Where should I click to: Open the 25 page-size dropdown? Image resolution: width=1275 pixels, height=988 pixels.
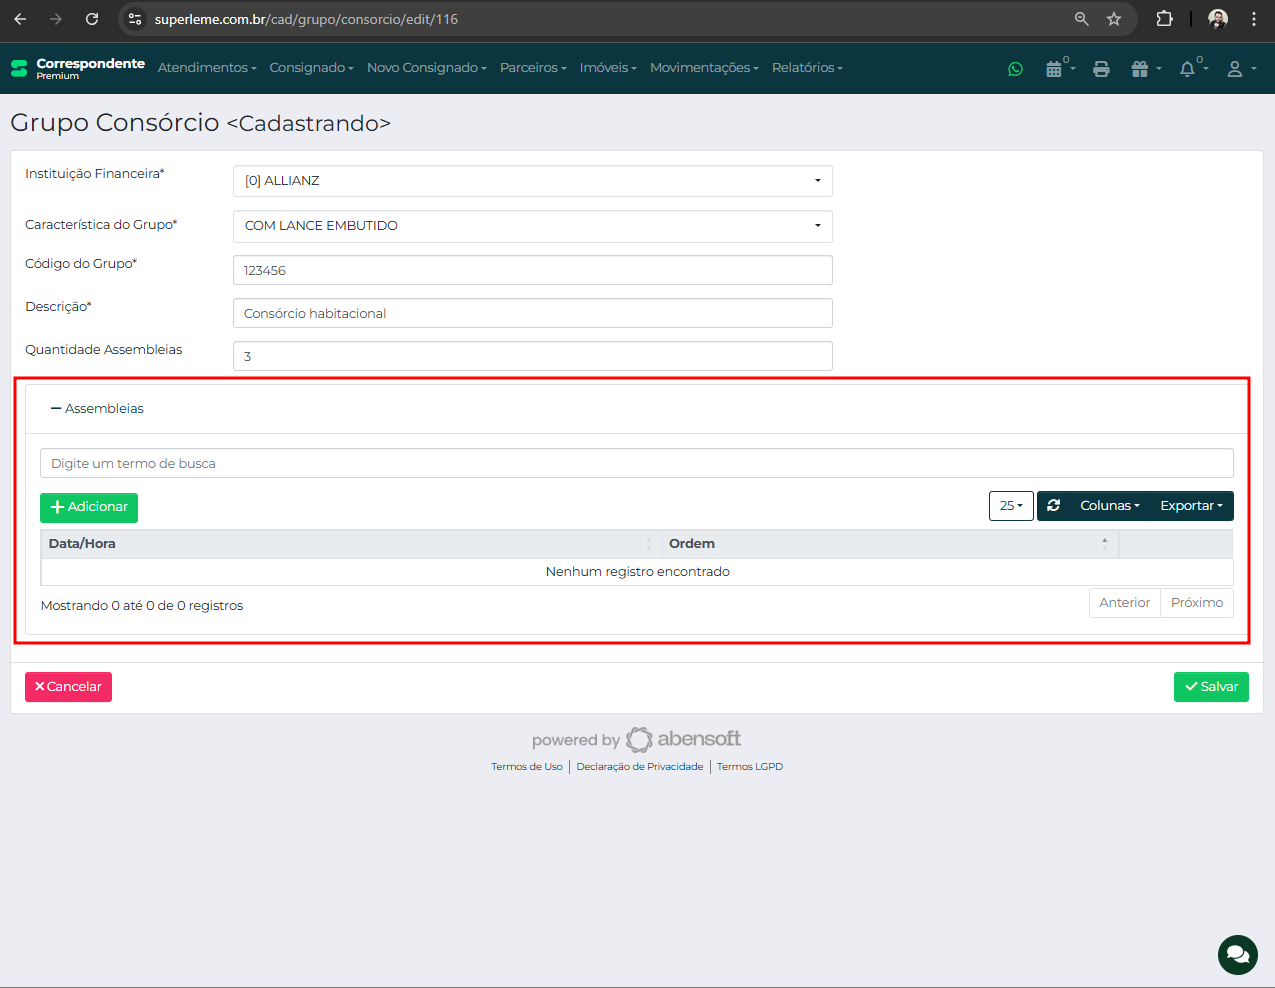(1010, 506)
